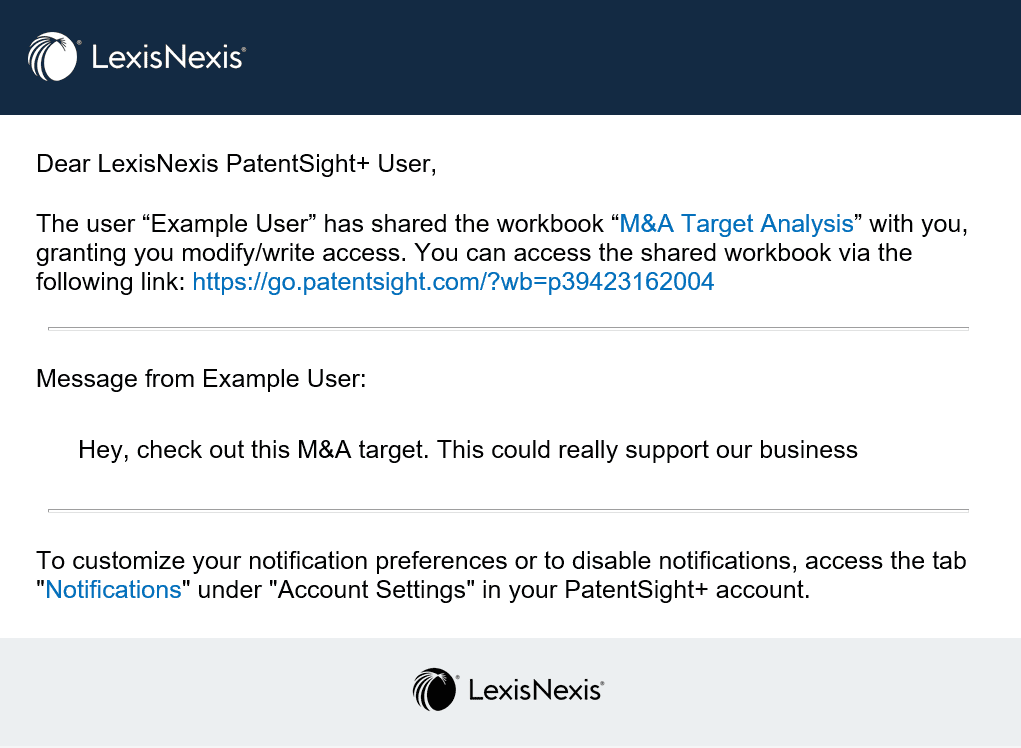
Task: Click the "PatentSight+ account" closing words
Action: [x=687, y=589]
